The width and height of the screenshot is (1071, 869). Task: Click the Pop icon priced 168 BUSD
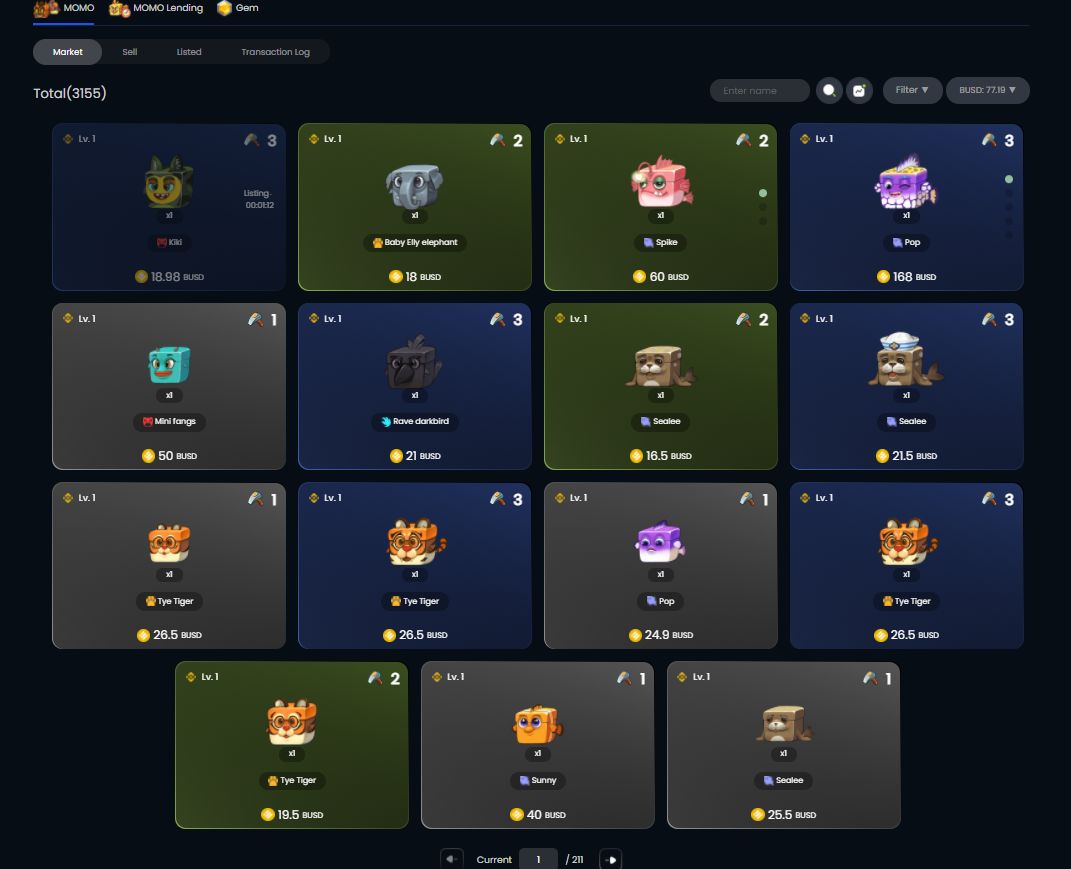pos(906,182)
